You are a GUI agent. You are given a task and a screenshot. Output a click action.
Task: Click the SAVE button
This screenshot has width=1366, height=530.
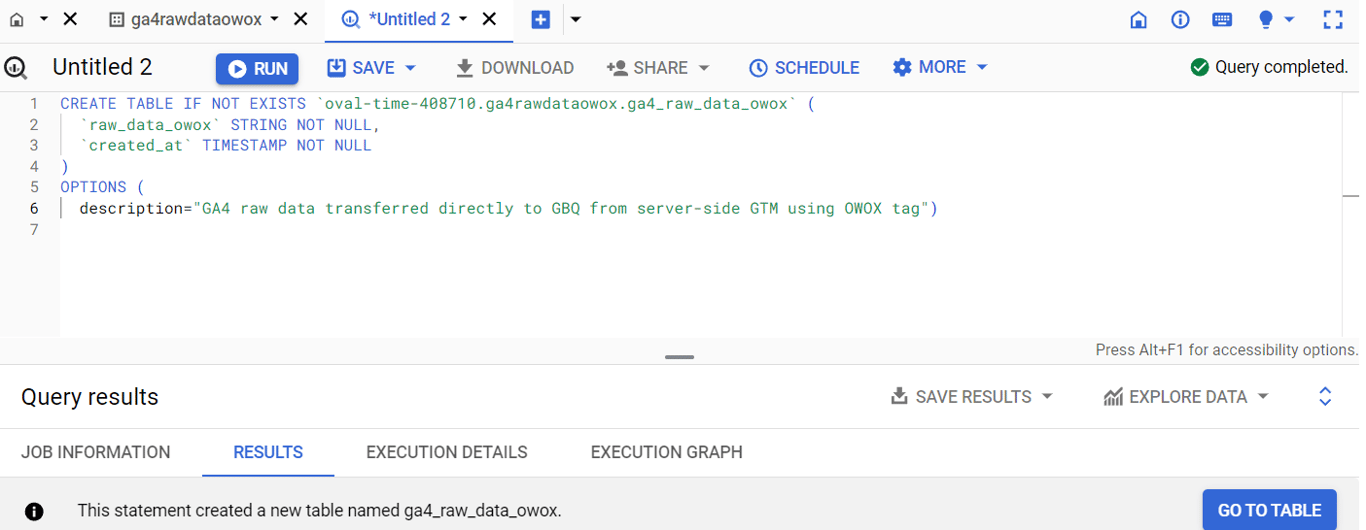click(361, 67)
